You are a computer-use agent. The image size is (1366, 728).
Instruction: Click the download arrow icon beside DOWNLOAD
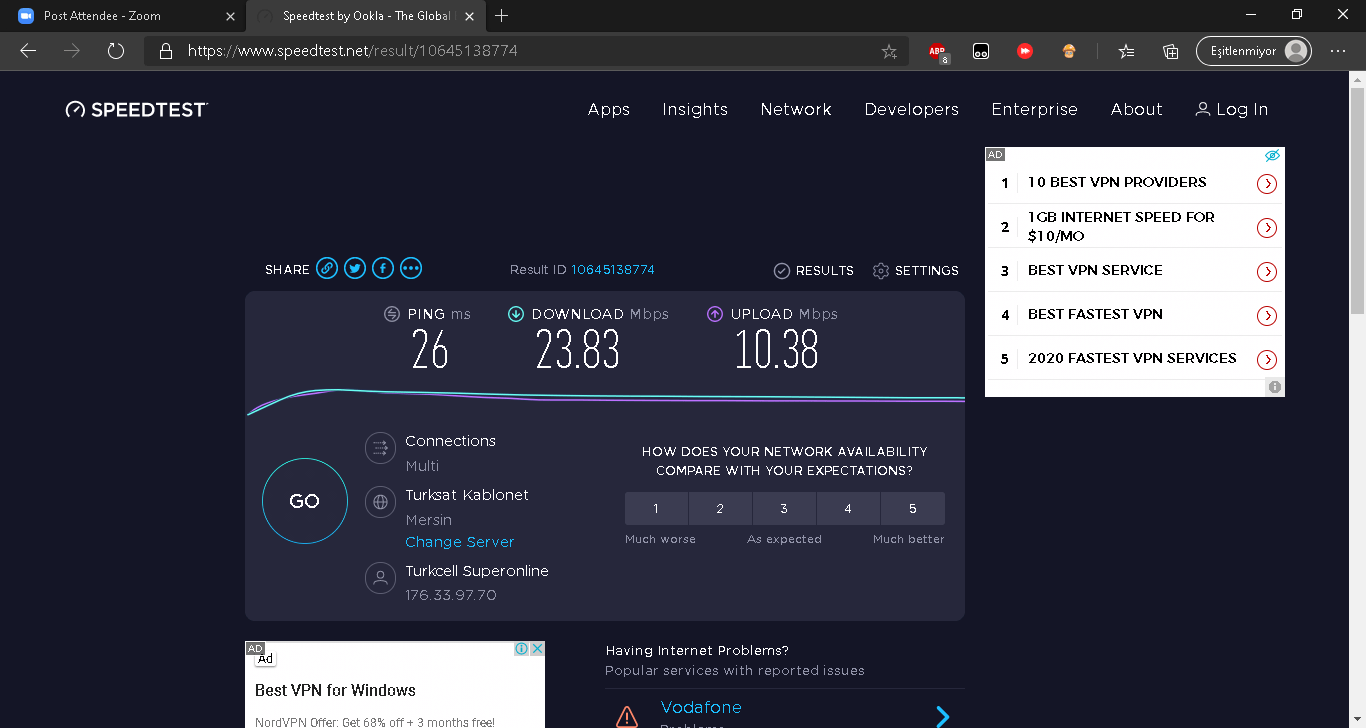[516, 314]
